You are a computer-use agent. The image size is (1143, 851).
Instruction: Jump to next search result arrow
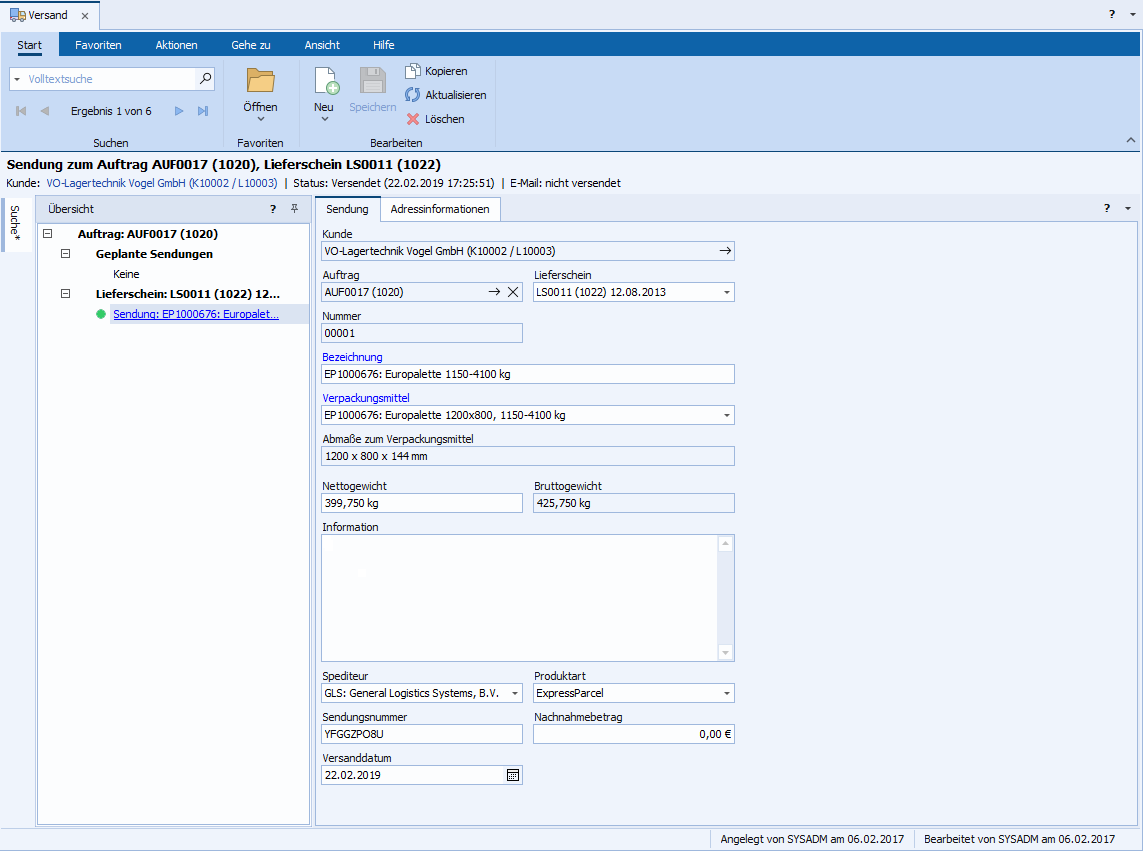[179, 111]
